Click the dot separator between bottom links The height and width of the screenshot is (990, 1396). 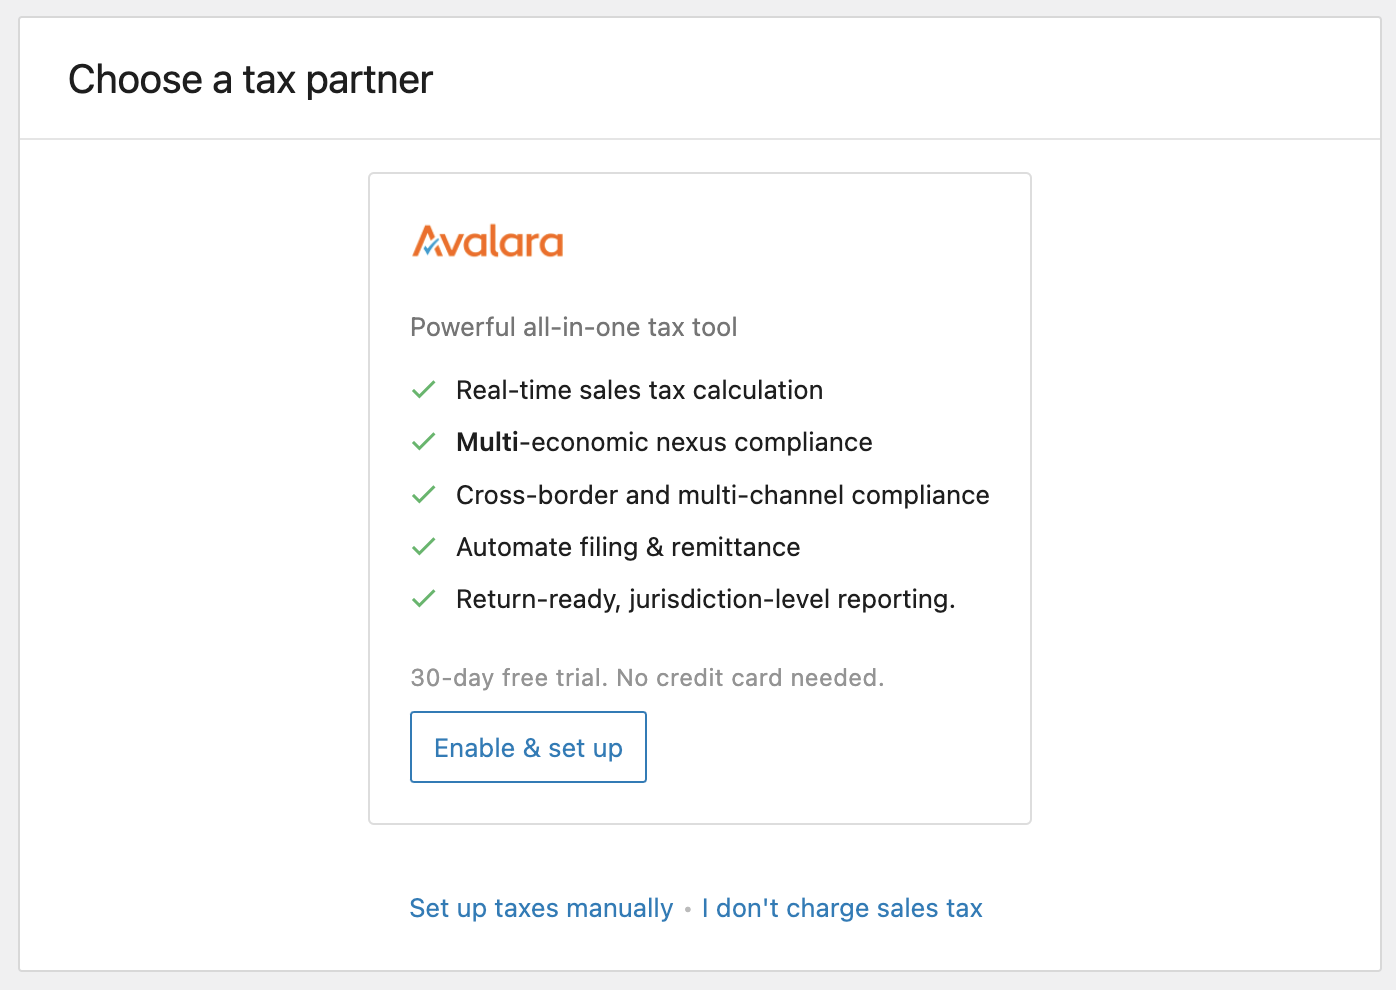pyautogui.click(x=688, y=910)
